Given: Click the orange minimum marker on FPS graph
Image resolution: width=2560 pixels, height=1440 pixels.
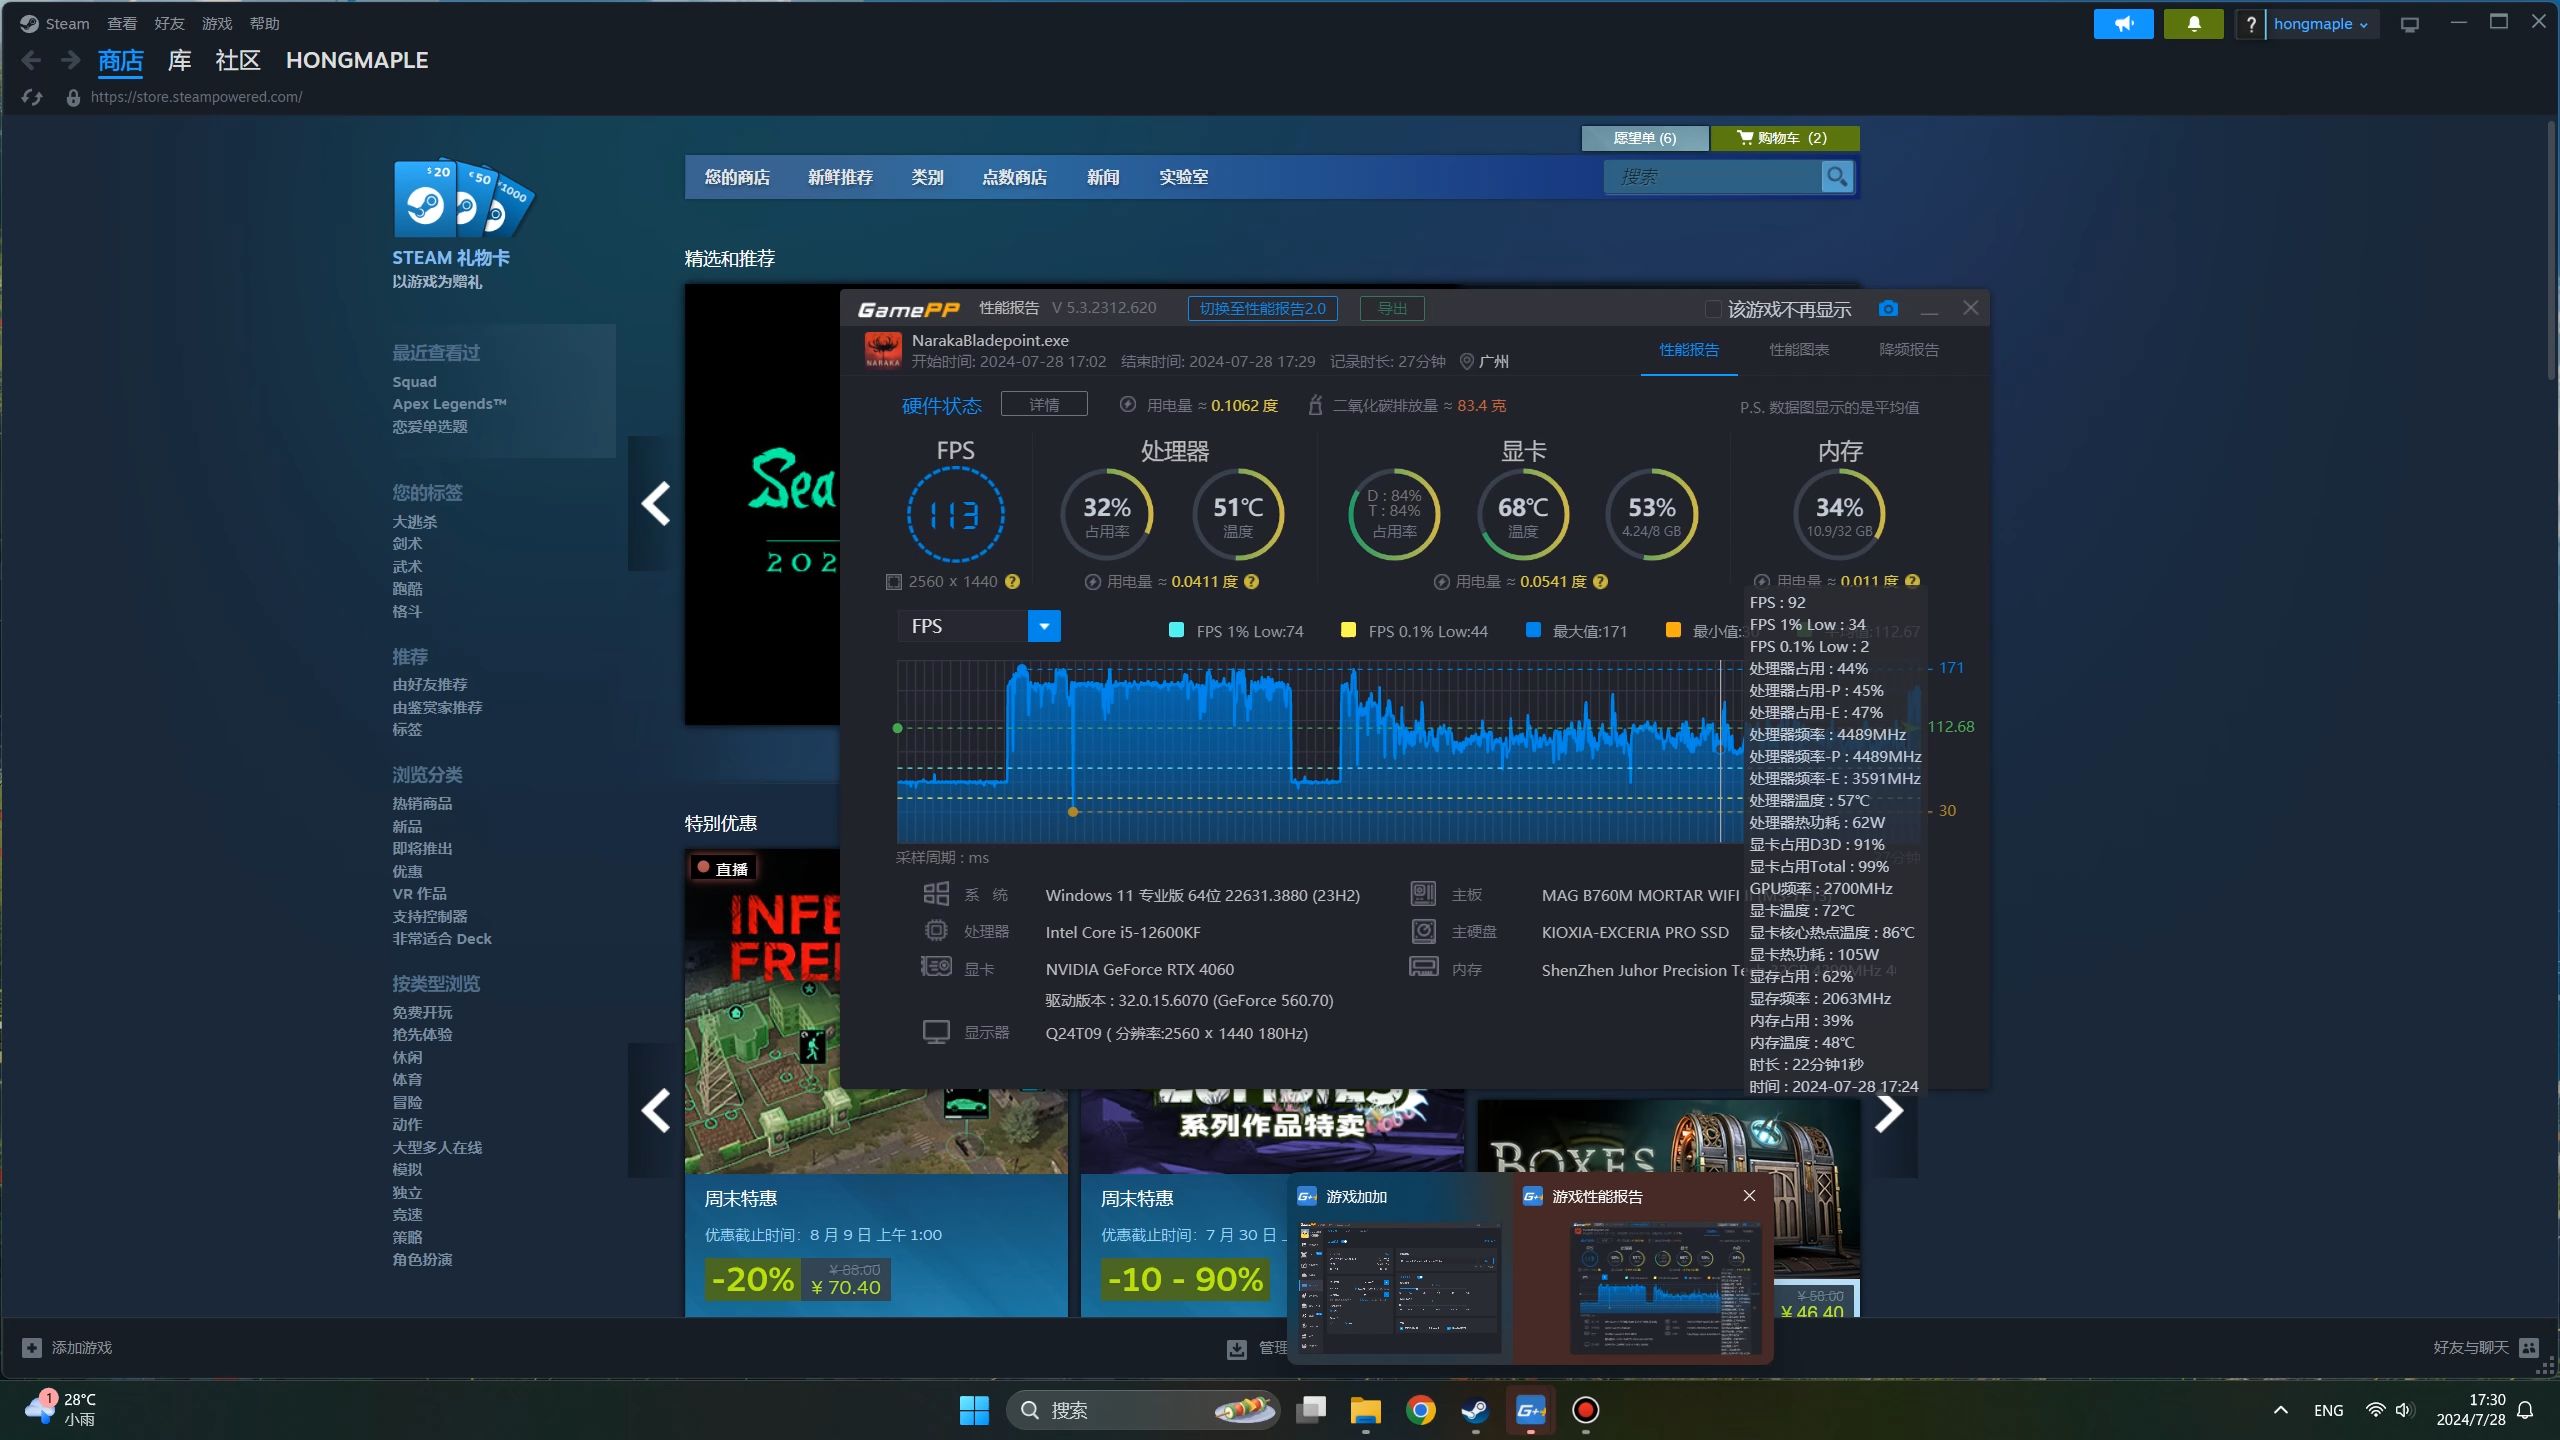Looking at the screenshot, I should click(x=1073, y=812).
